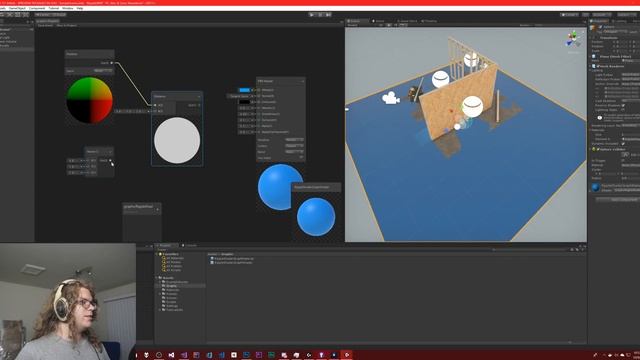Click the highlighted red taskbar icon

(347, 355)
